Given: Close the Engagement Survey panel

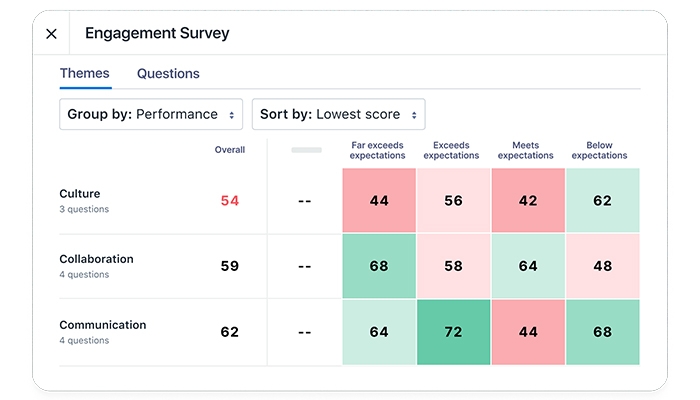Looking at the screenshot, I should tap(52, 34).
